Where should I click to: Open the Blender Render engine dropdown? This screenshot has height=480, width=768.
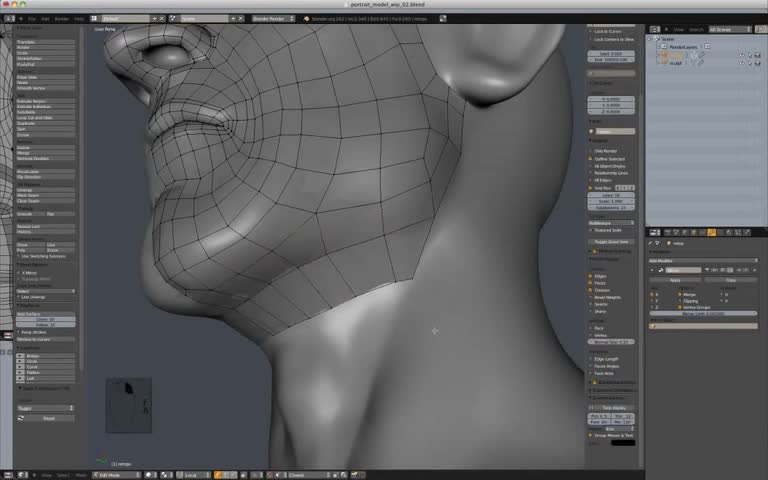tap(271, 18)
